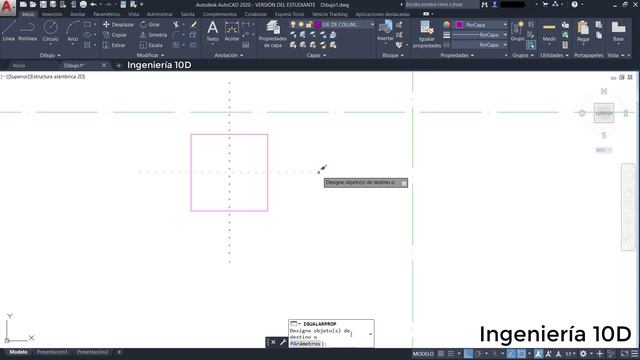Open the lineweight PorCapa dropdown
The width and height of the screenshot is (640, 360).
[x=480, y=35]
